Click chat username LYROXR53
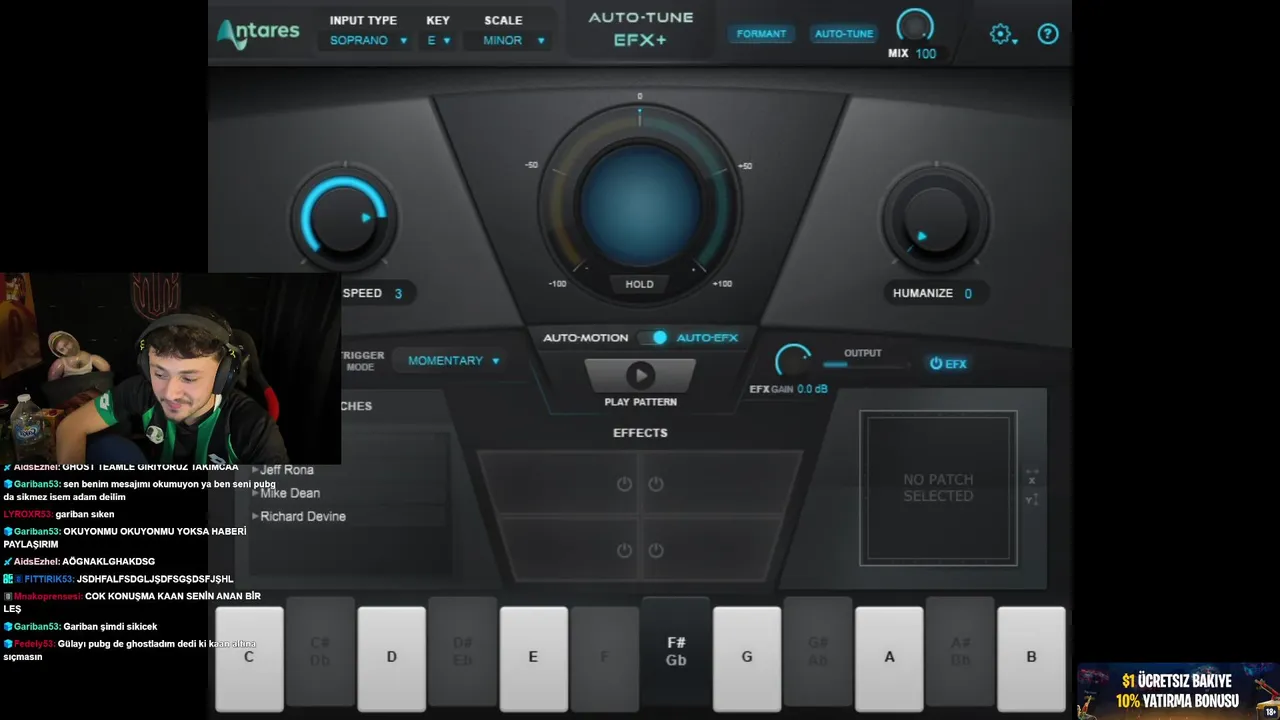Screen dimensions: 1280x720 click(27, 514)
